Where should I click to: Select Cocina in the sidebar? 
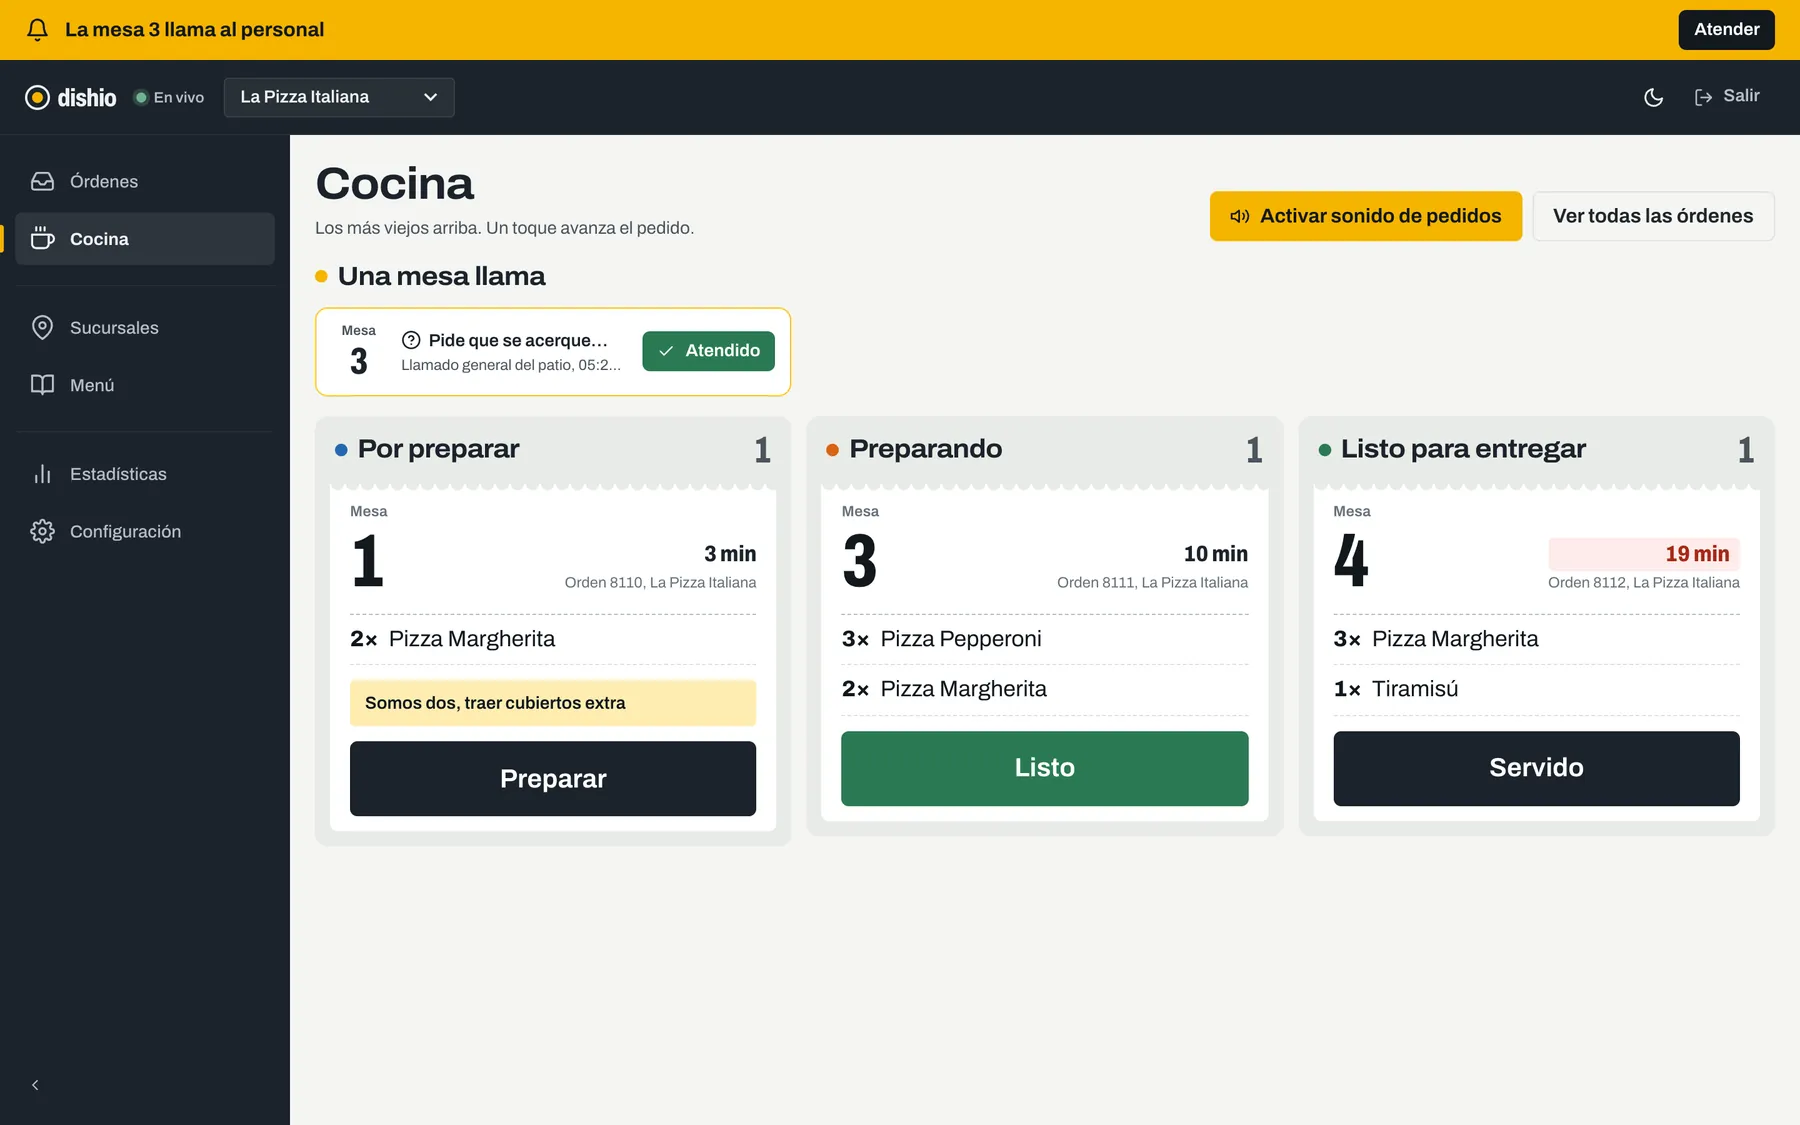point(145,238)
